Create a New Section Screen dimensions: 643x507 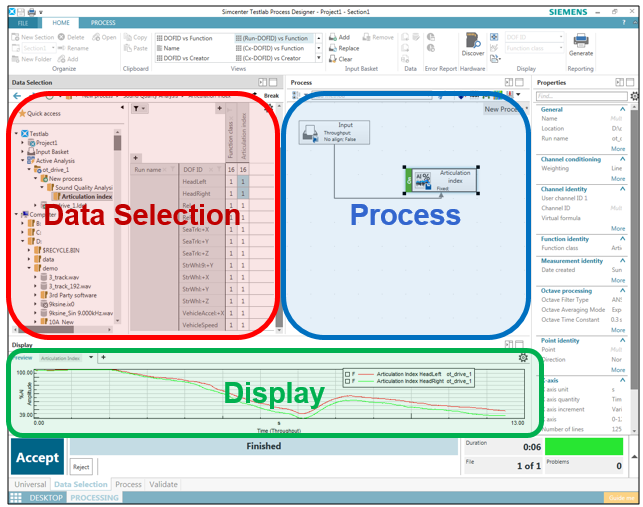pos(33,37)
